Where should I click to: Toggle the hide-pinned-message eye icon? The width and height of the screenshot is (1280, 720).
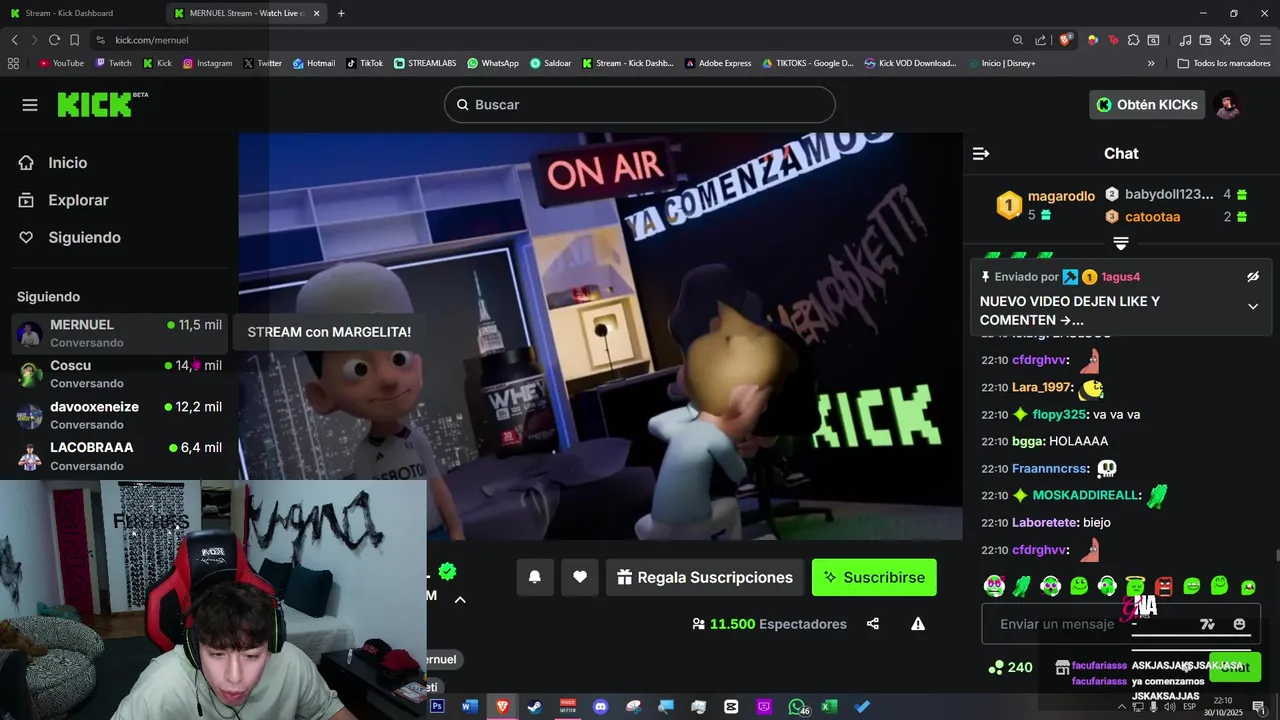point(1253,277)
